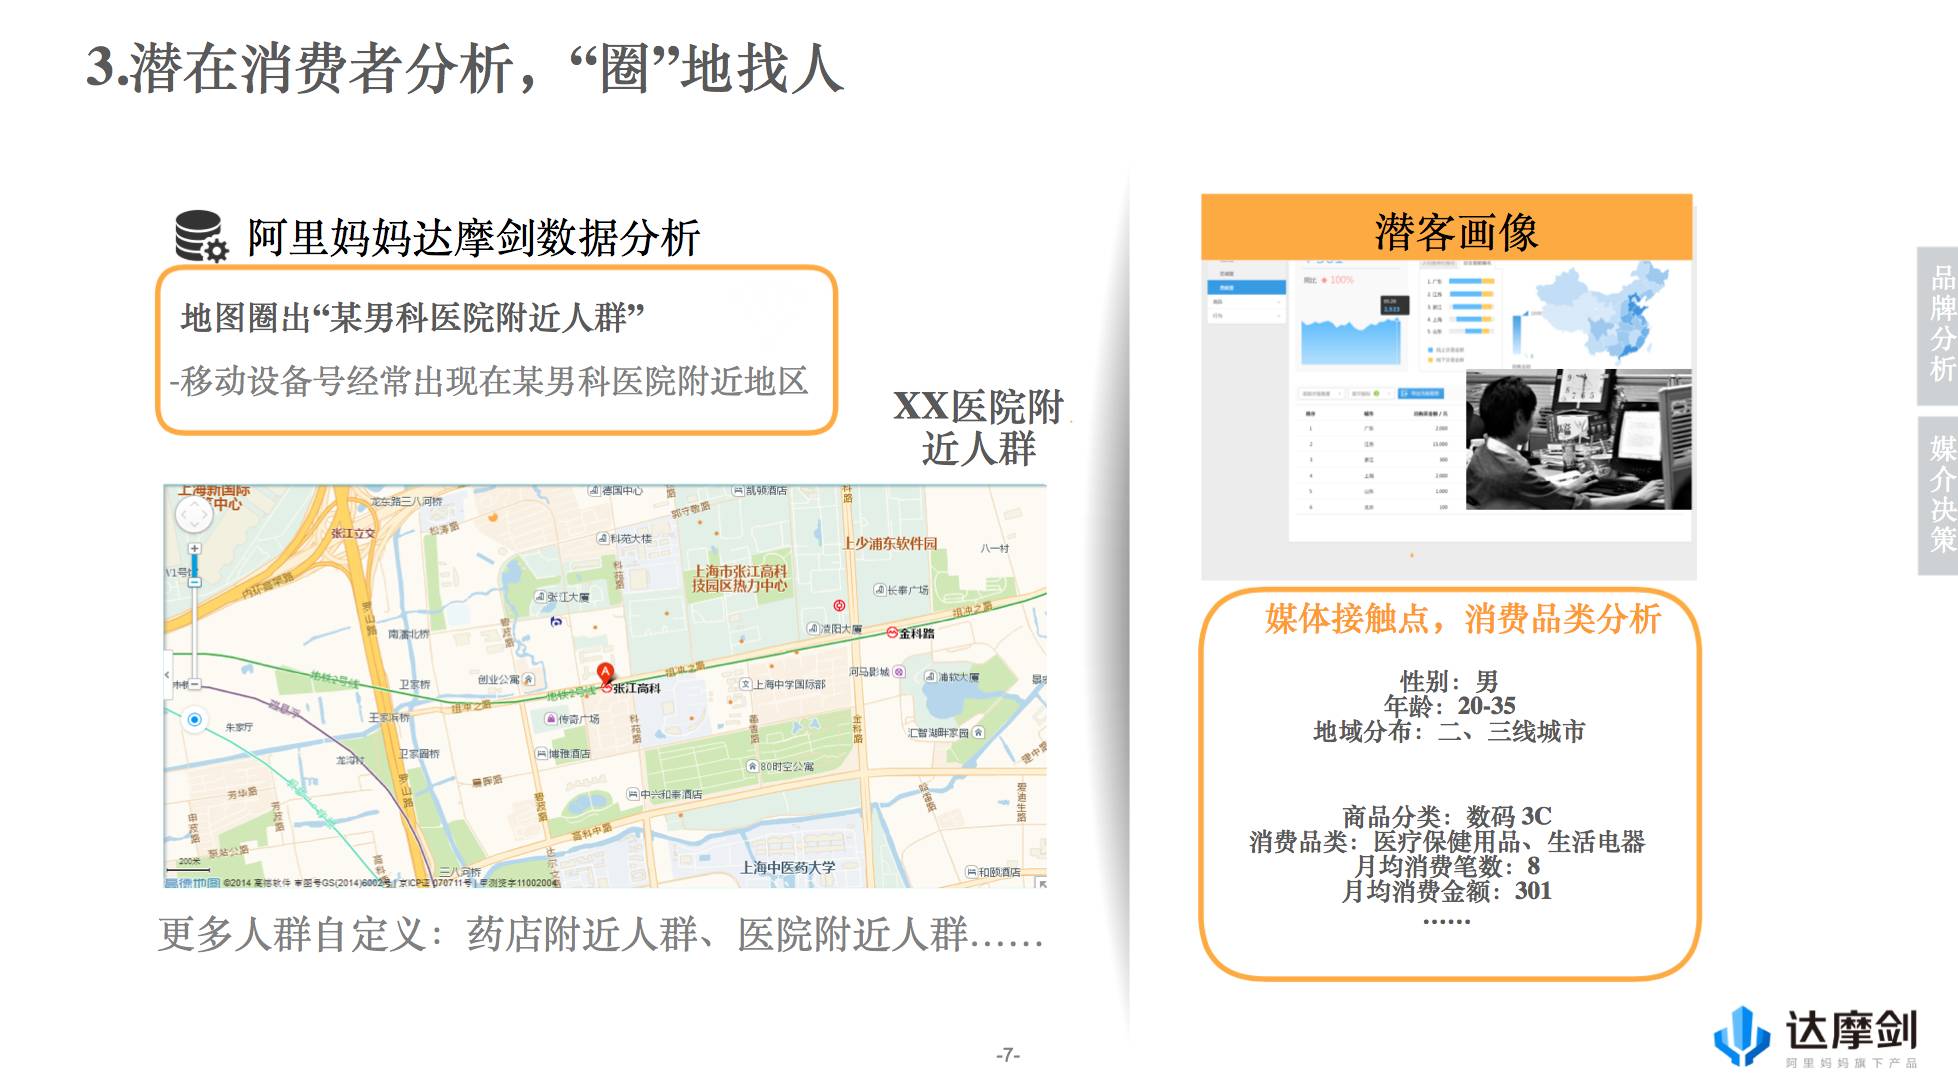Click the blue bank icon below 张江大厦
The width and height of the screenshot is (1958, 1084).
556,622
